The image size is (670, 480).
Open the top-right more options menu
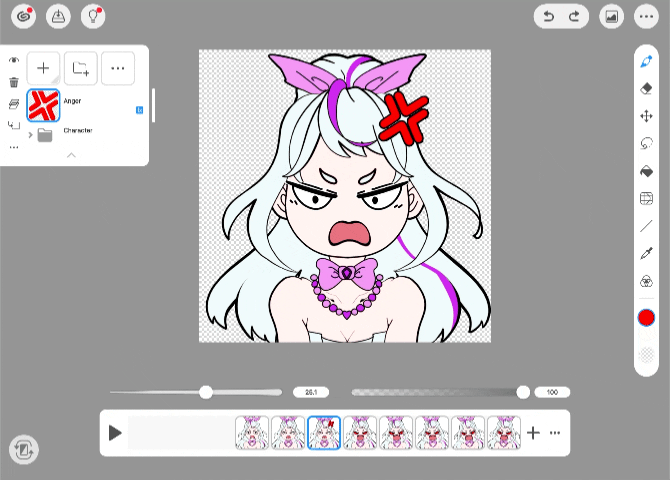(646, 17)
